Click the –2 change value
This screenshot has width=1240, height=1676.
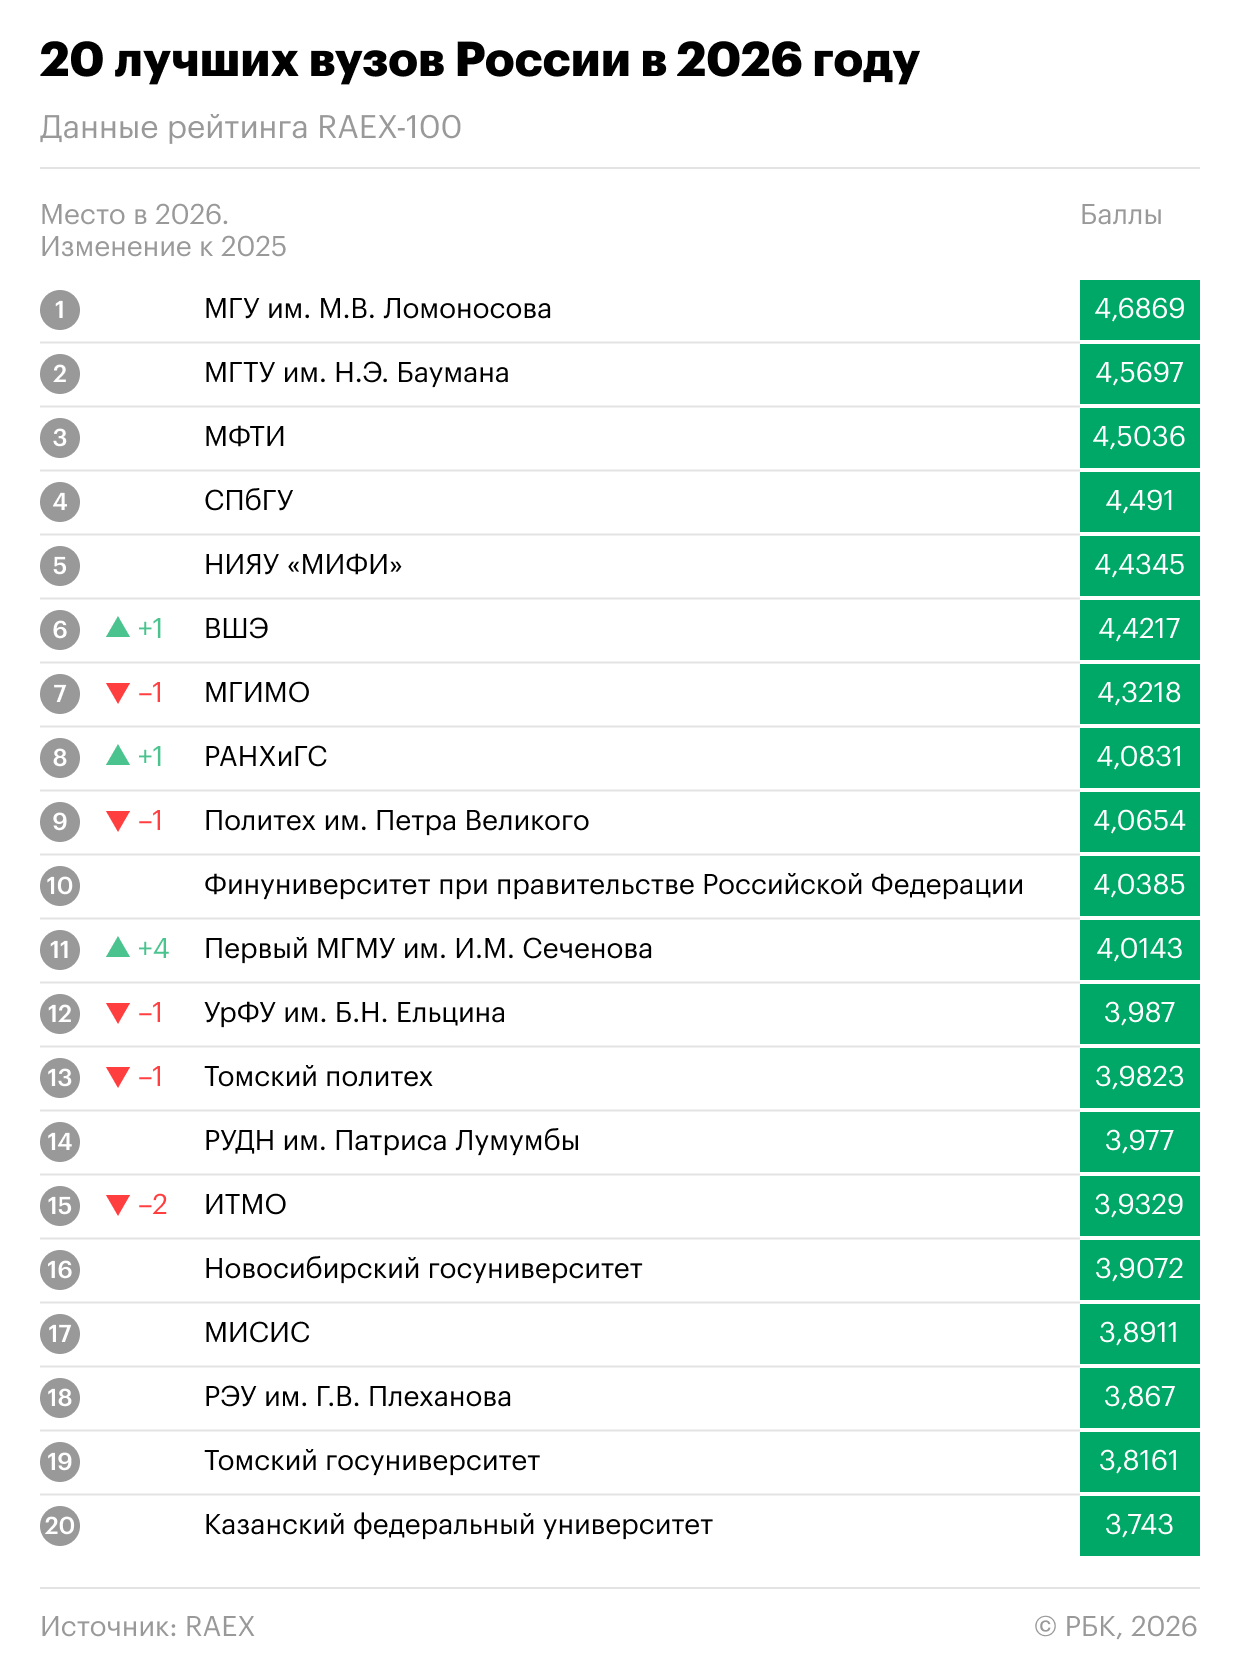point(153,1204)
